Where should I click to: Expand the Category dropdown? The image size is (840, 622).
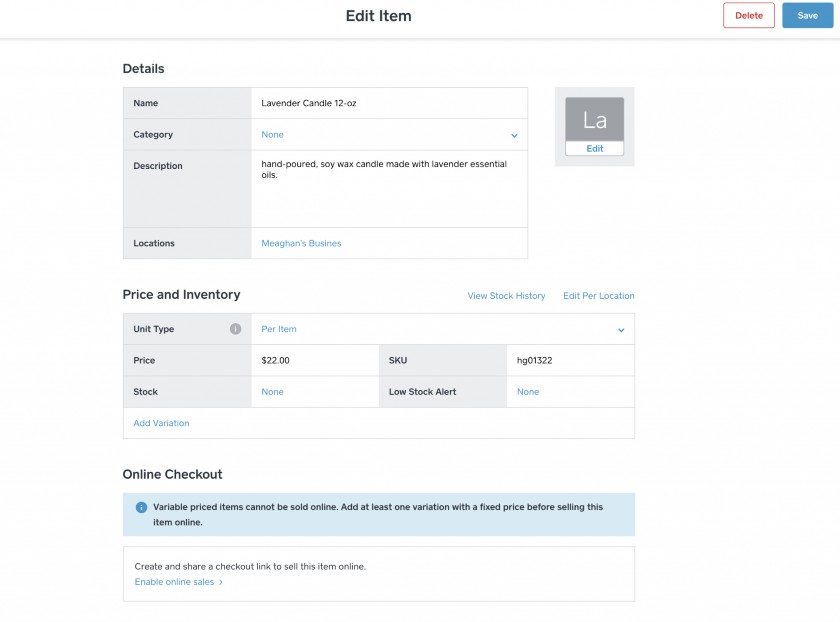(x=514, y=135)
